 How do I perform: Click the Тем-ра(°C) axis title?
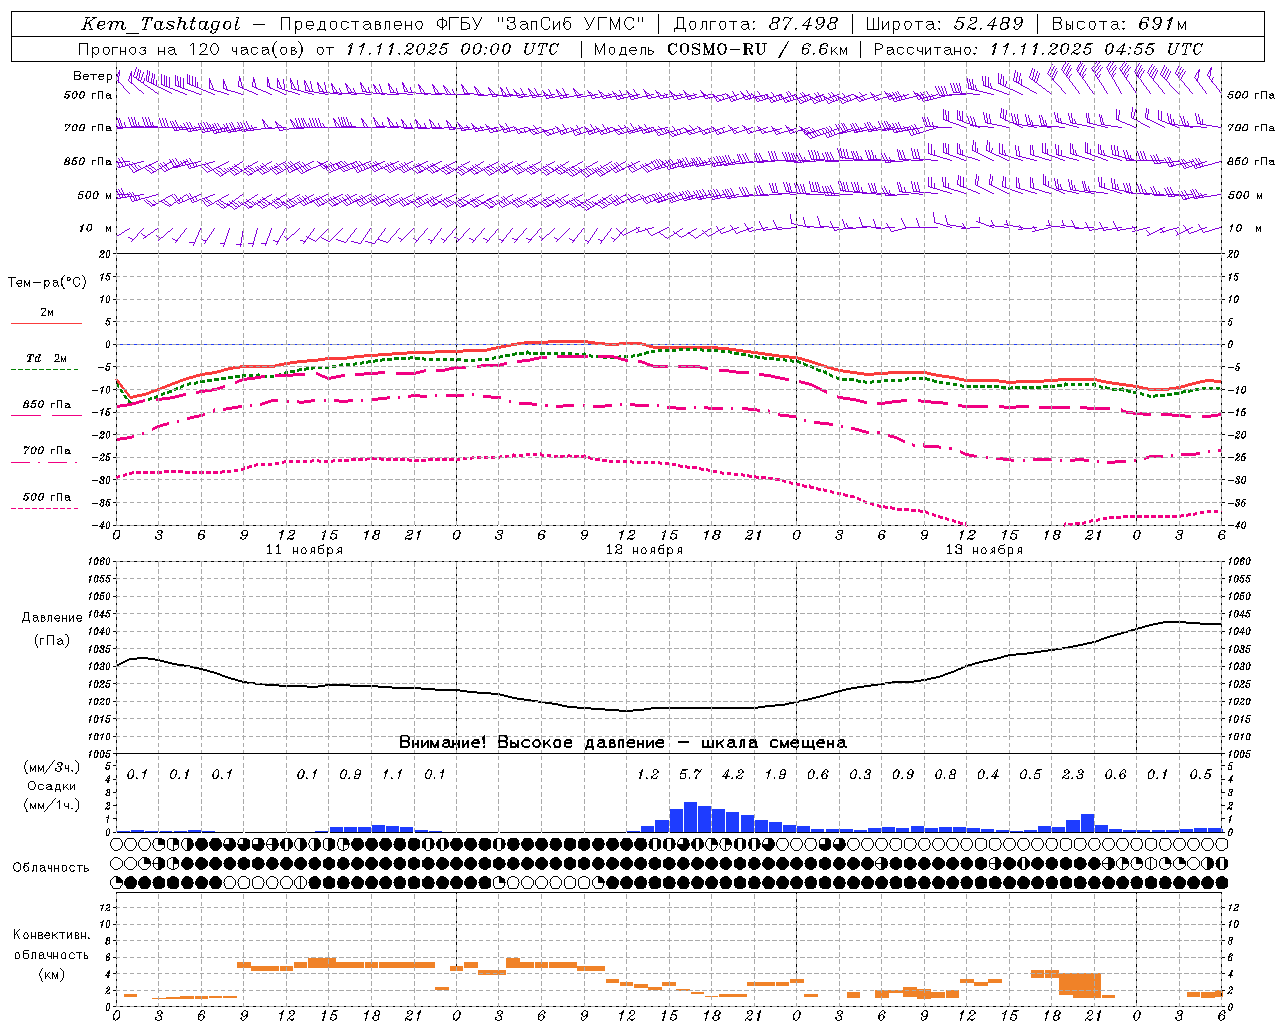tap(47, 283)
